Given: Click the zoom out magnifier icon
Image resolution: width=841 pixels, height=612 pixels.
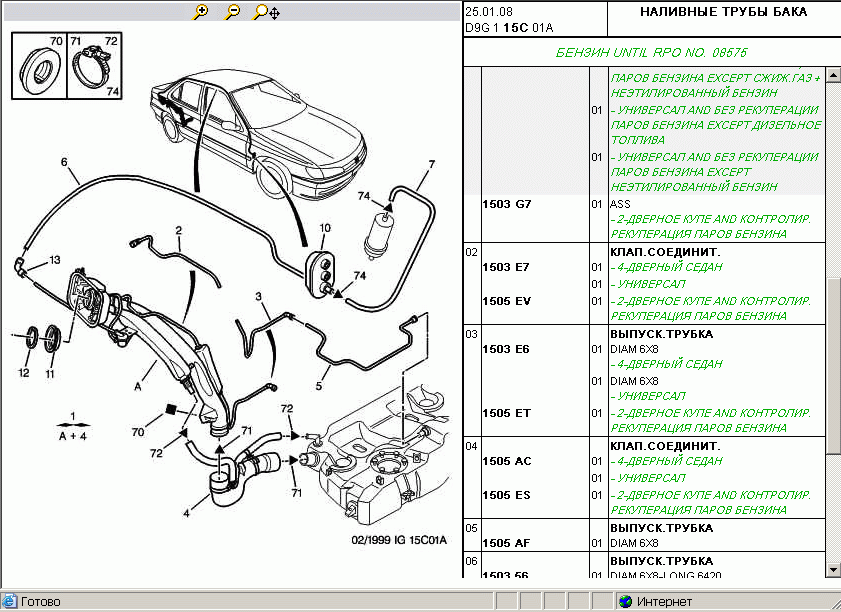Looking at the screenshot, I should point(232,12).
